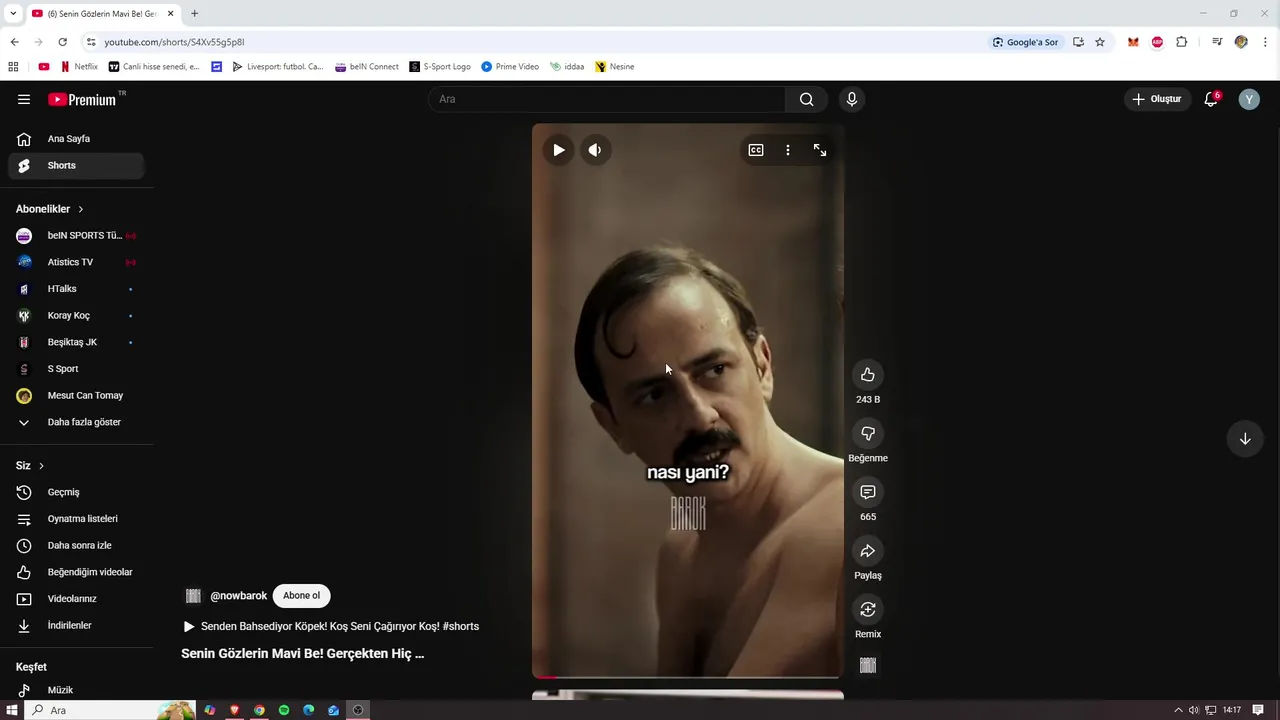Open the Extensions puzzle menu
The height and width of the screenshot is (720, 1280).
click(x=1182, y=42)
